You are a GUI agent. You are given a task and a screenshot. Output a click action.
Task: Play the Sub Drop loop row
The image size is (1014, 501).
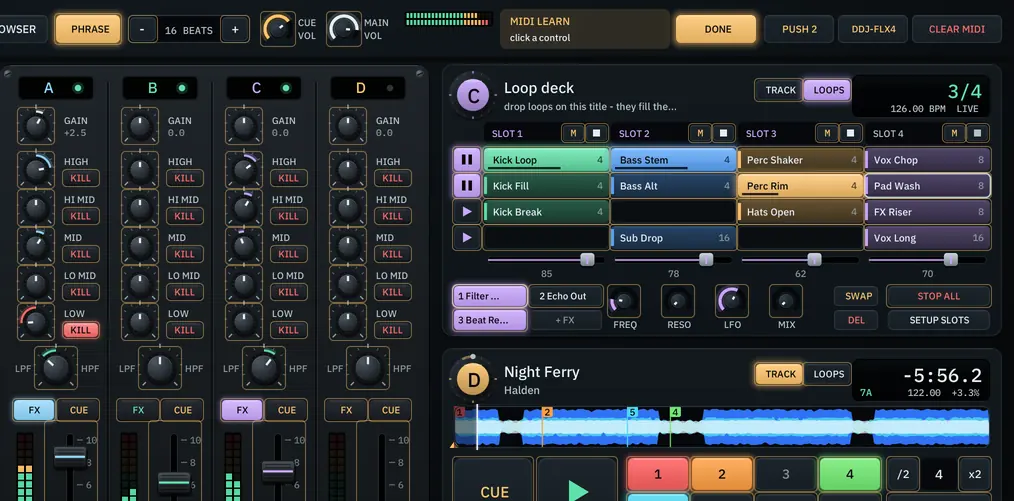point(466,237)
